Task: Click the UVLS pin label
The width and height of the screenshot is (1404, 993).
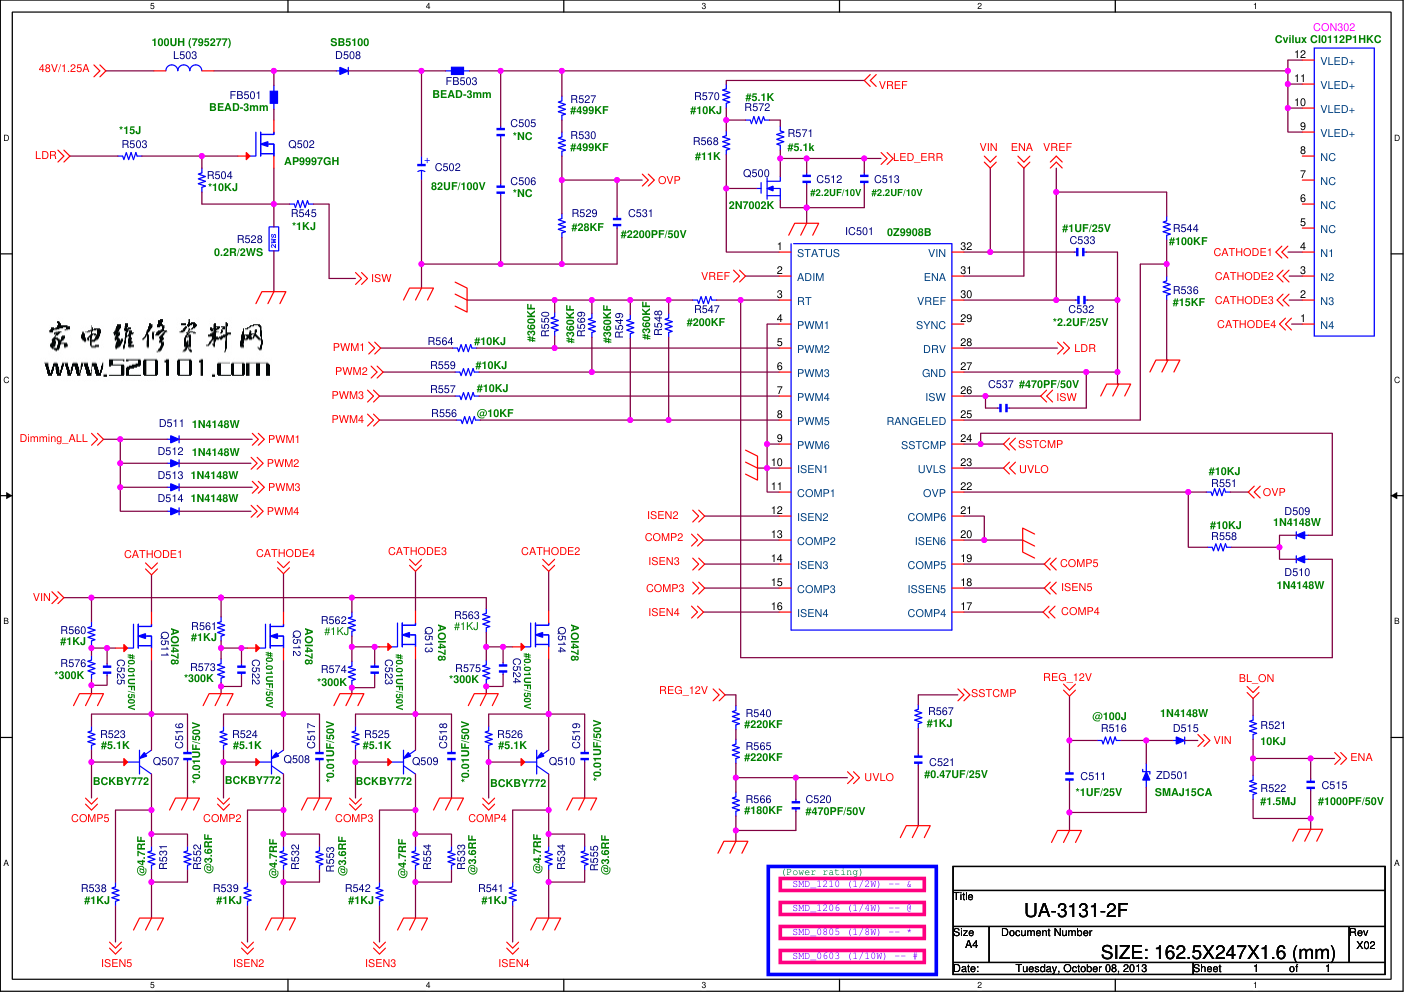Action: coord(932,469)
